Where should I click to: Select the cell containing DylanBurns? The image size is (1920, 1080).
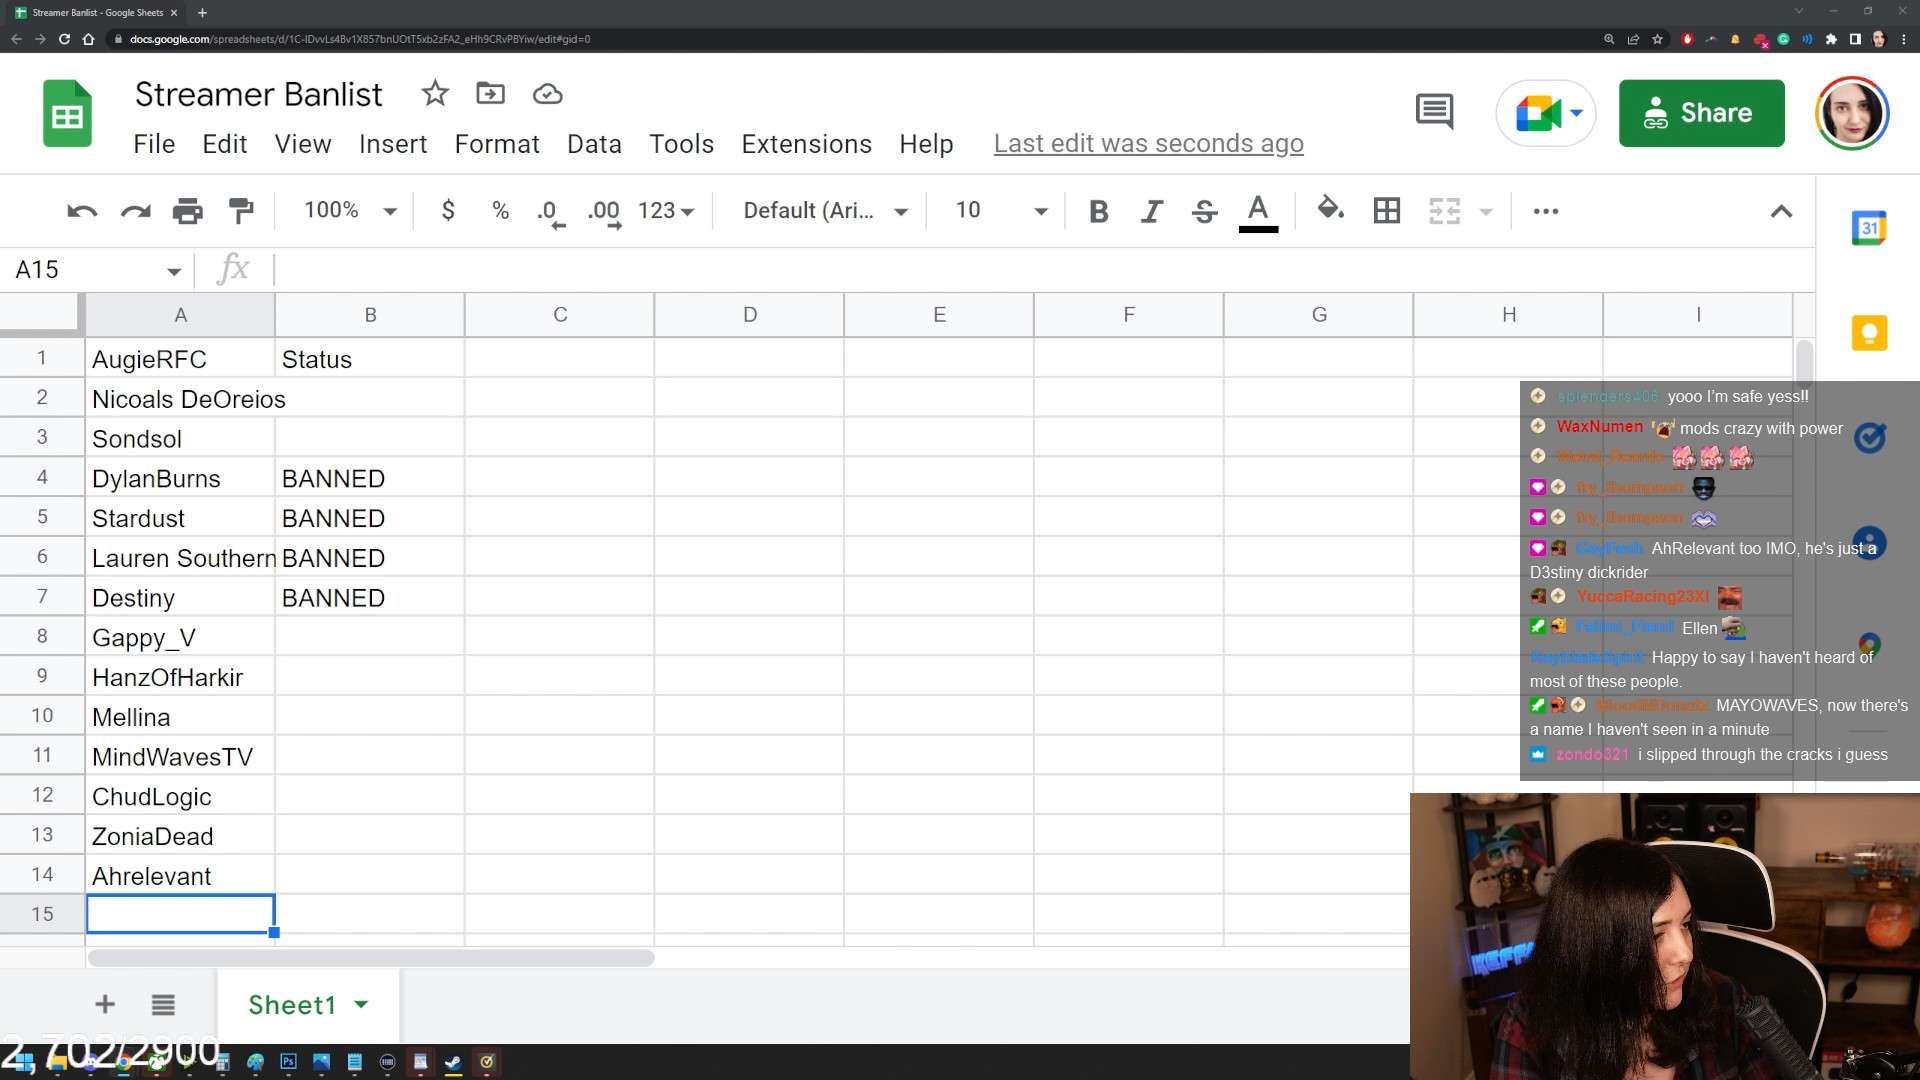180,478
